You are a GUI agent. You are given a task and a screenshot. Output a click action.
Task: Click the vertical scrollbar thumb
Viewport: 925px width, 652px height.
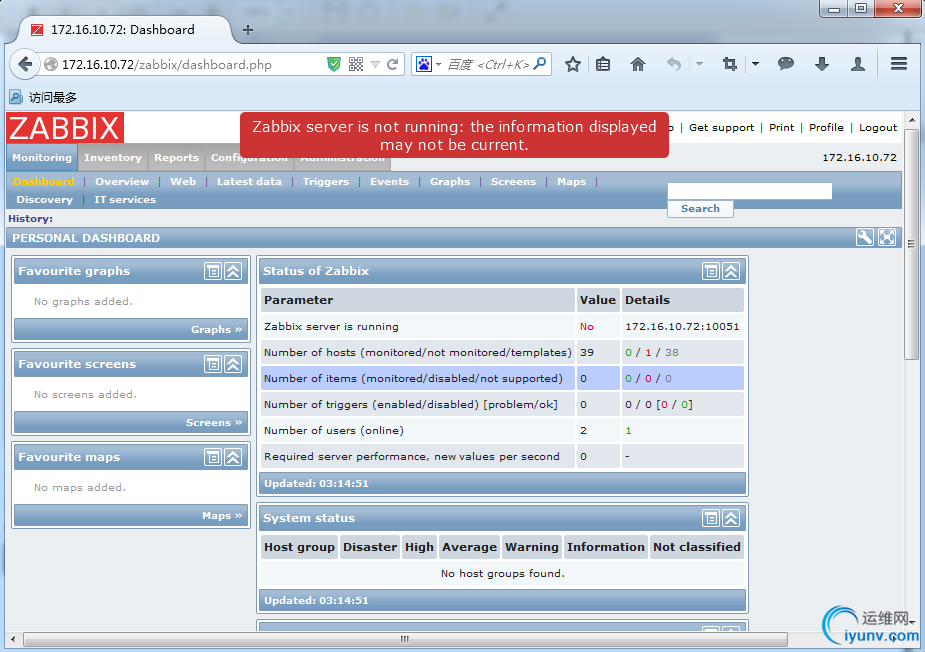pyautogui.click(x=911, y=244)
